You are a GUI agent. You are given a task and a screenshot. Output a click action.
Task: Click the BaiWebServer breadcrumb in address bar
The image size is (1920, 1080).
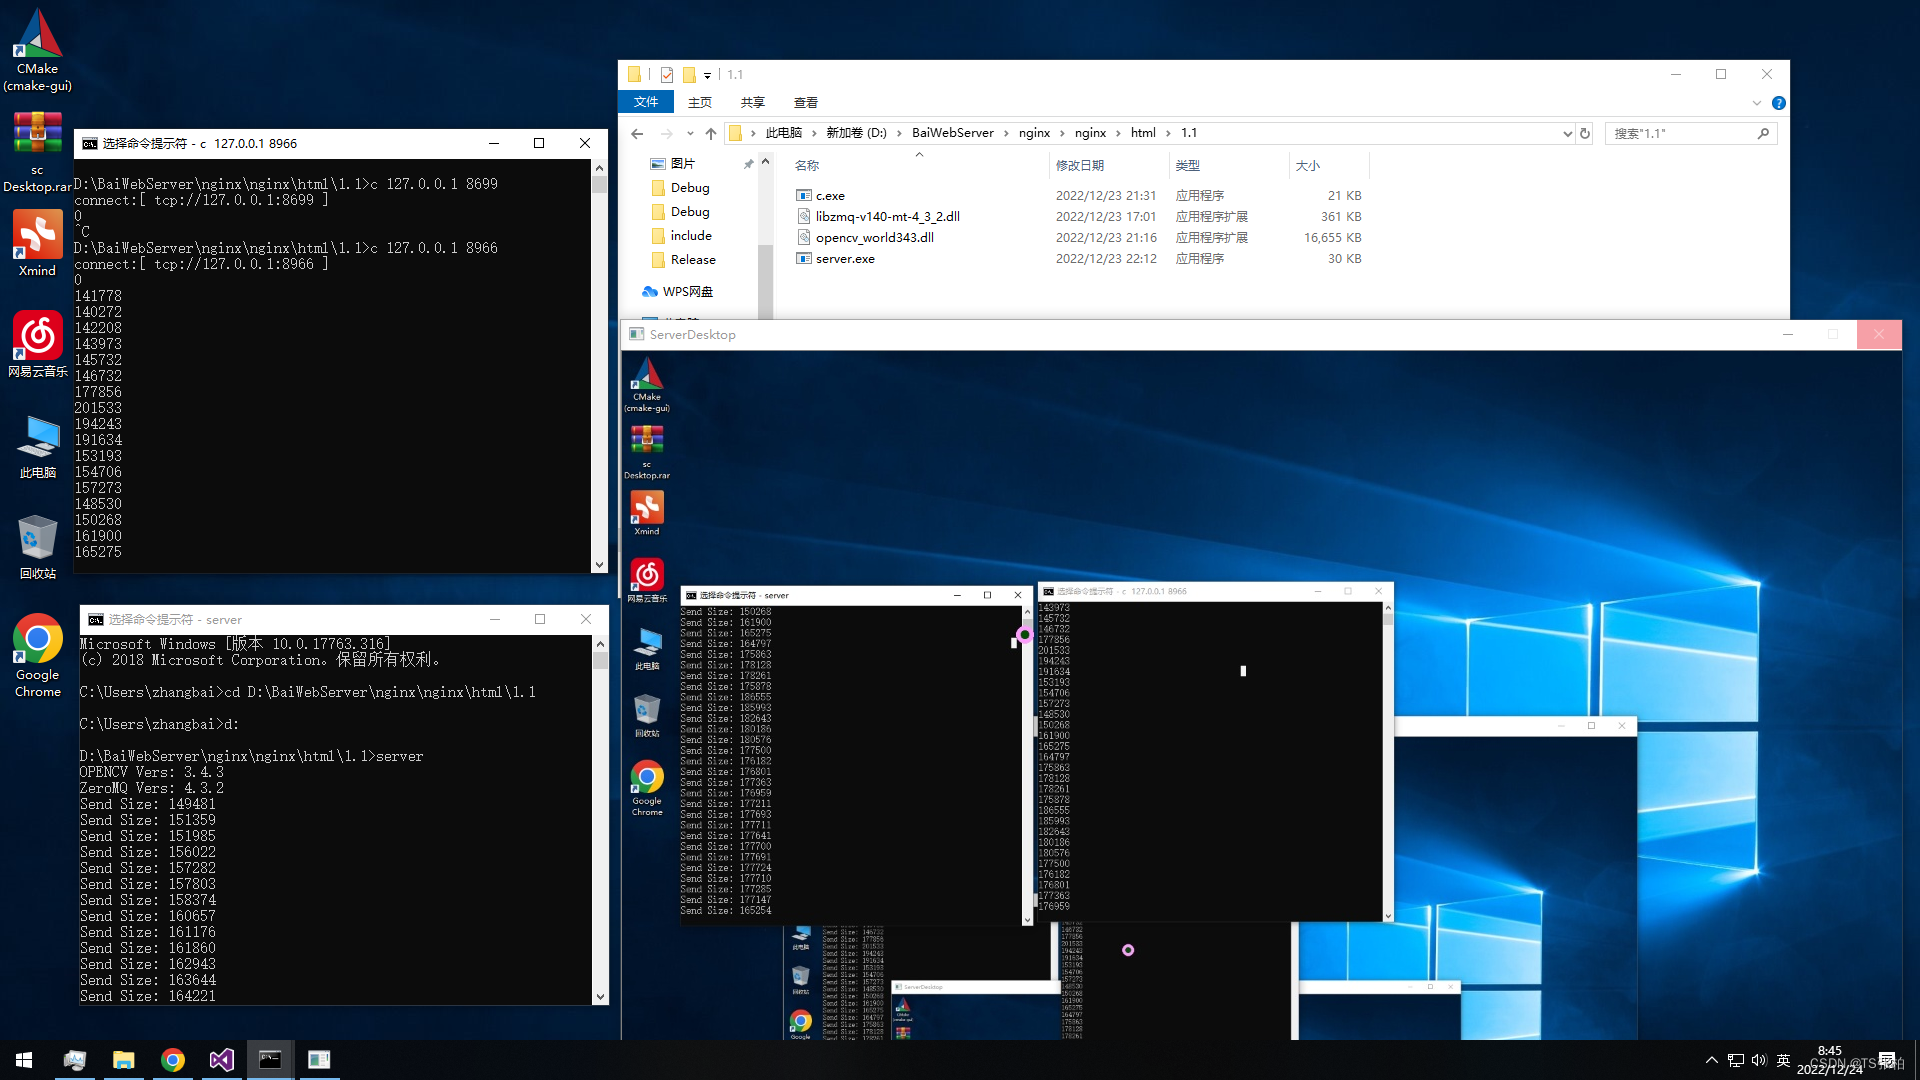point(952,133)
